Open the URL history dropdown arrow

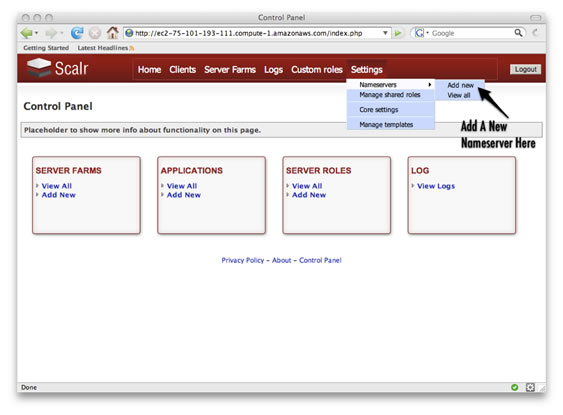pyautogui.click(x=385, y=33)
